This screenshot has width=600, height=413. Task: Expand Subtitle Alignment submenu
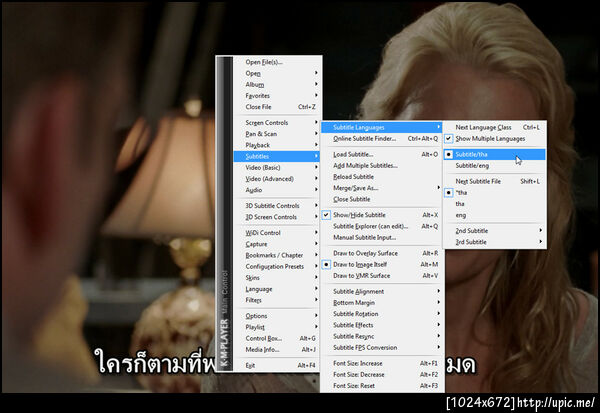381,291
